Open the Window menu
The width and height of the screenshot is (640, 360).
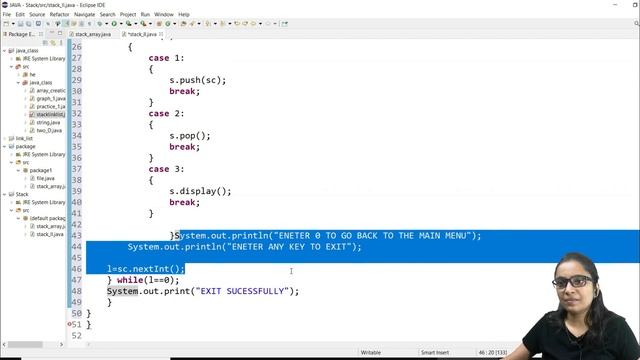[164, 14]
